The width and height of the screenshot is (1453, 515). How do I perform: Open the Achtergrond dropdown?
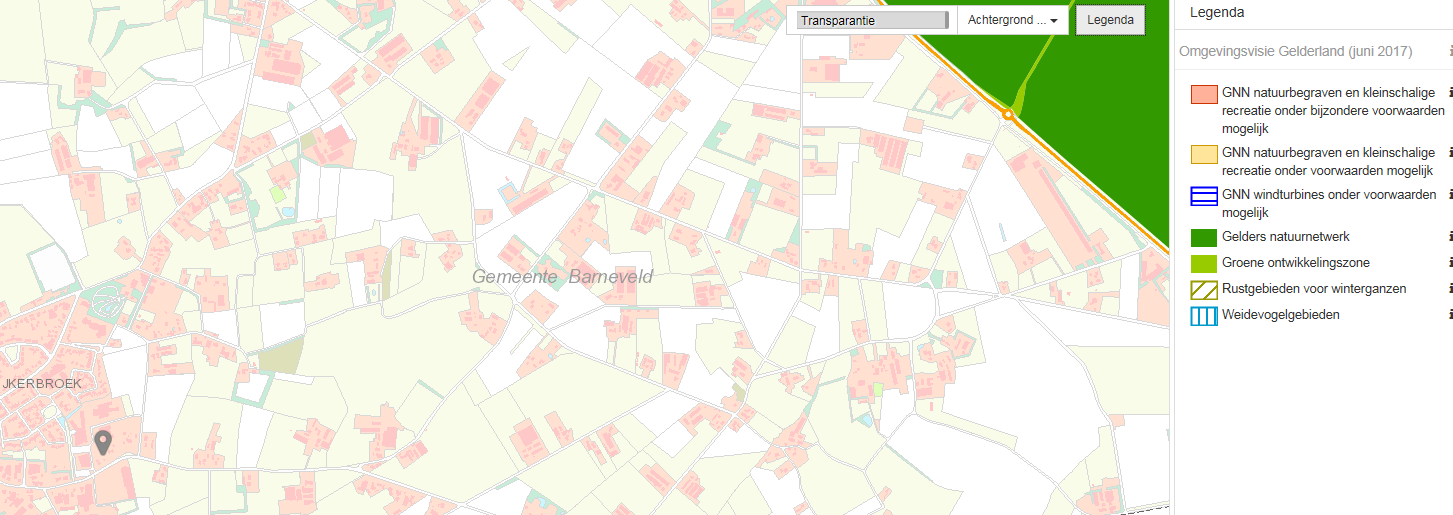click(x=1013, y=20)
